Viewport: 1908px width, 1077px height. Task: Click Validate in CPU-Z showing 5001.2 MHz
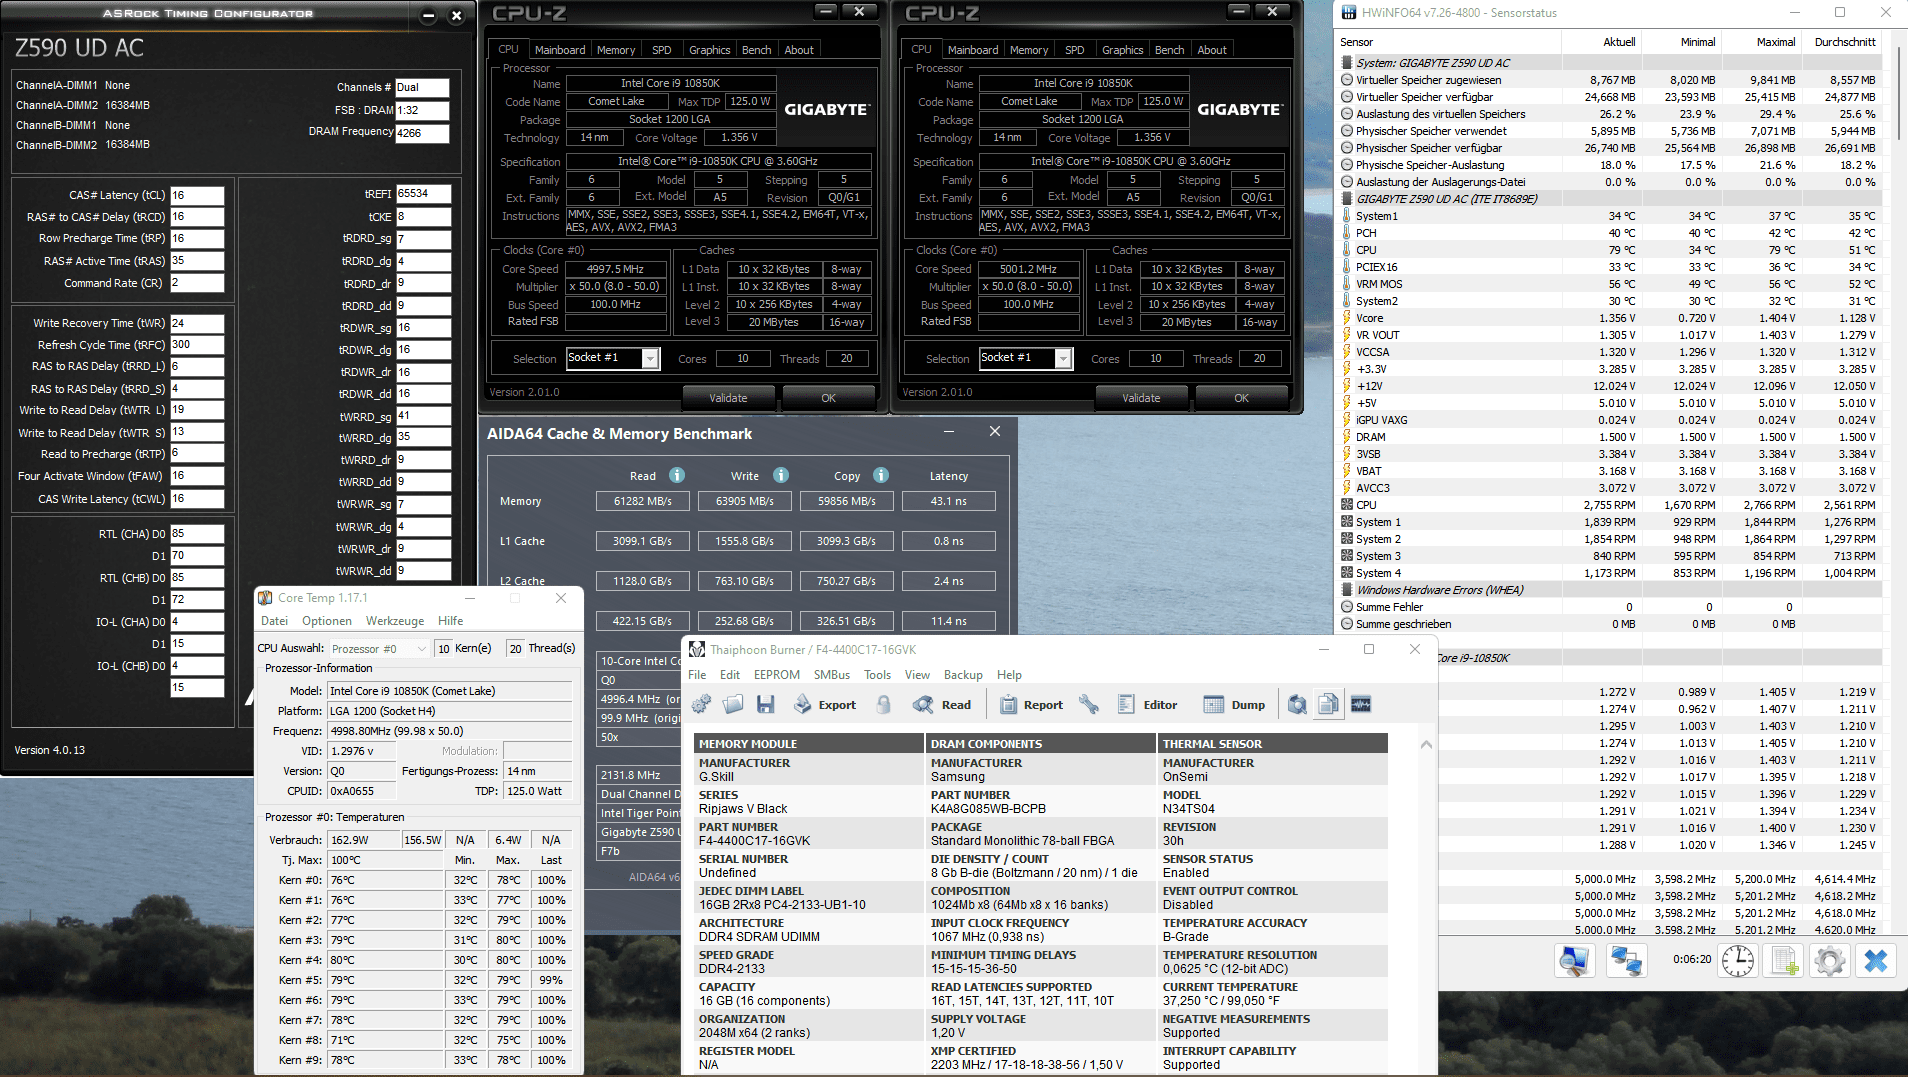1141,397
